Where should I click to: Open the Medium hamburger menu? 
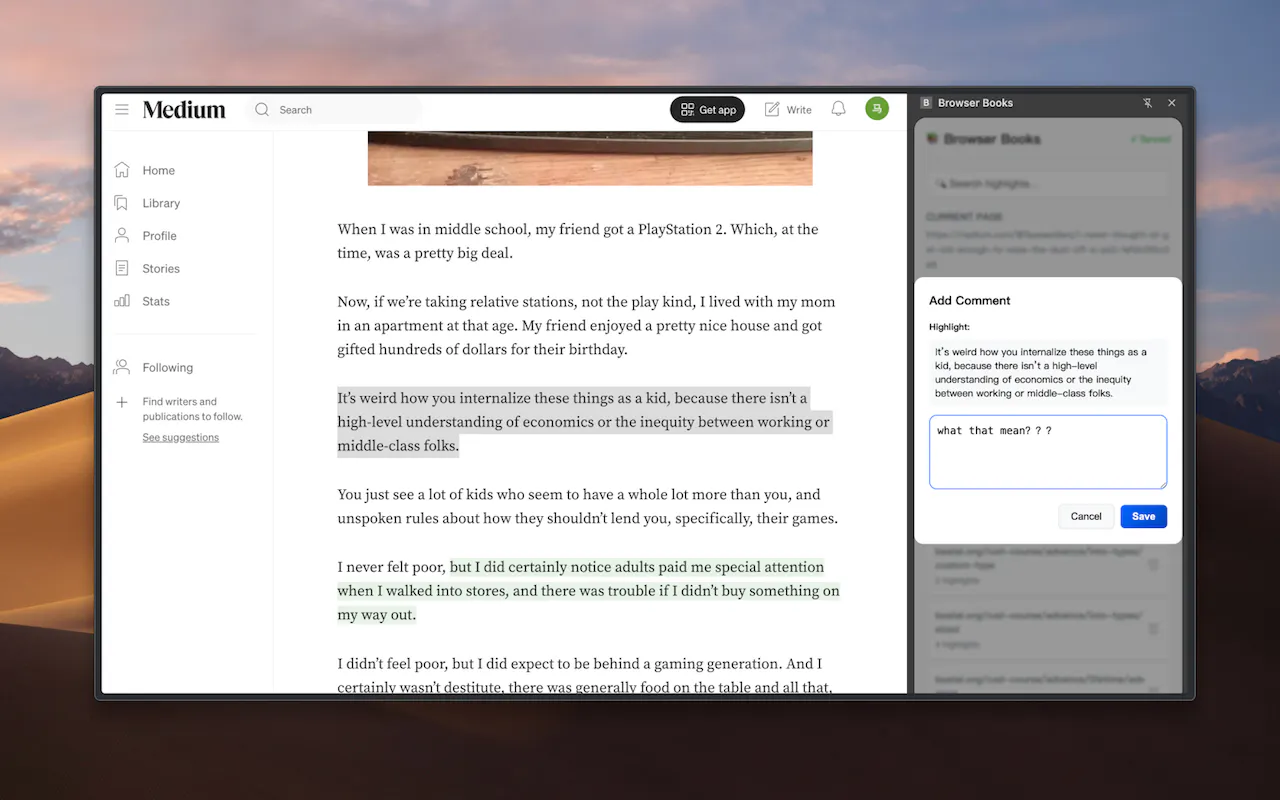tap(122, 110)
